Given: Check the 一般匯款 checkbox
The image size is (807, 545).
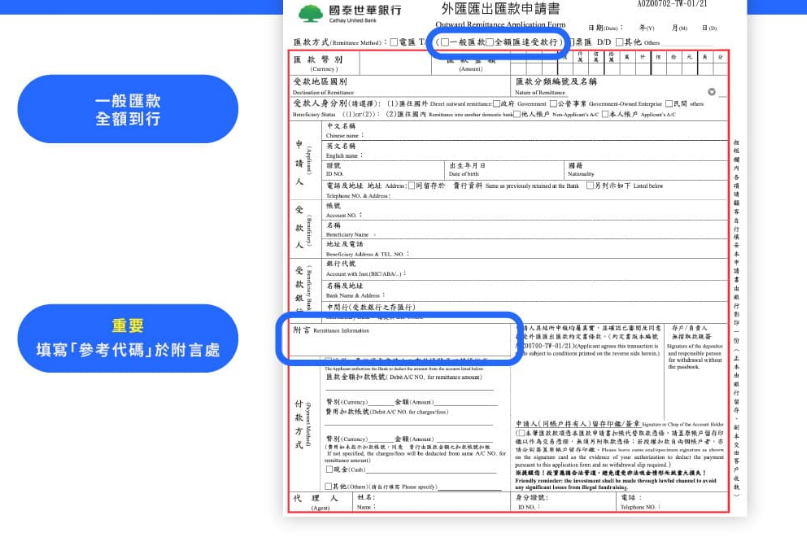Looking at the screenshot, I should [x=445, y=42].
